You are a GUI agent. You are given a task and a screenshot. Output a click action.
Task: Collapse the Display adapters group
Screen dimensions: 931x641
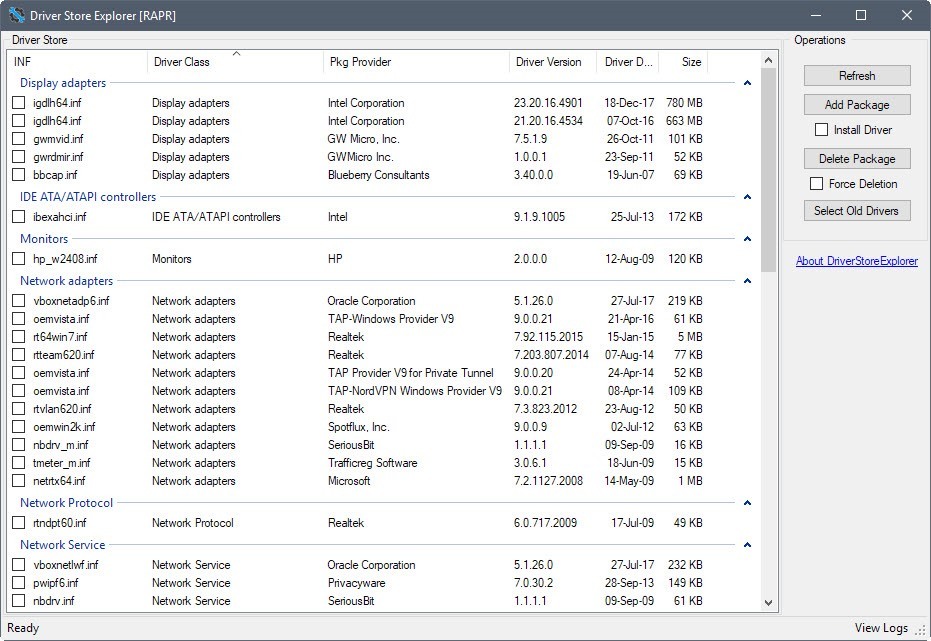(x=747, y=84)
